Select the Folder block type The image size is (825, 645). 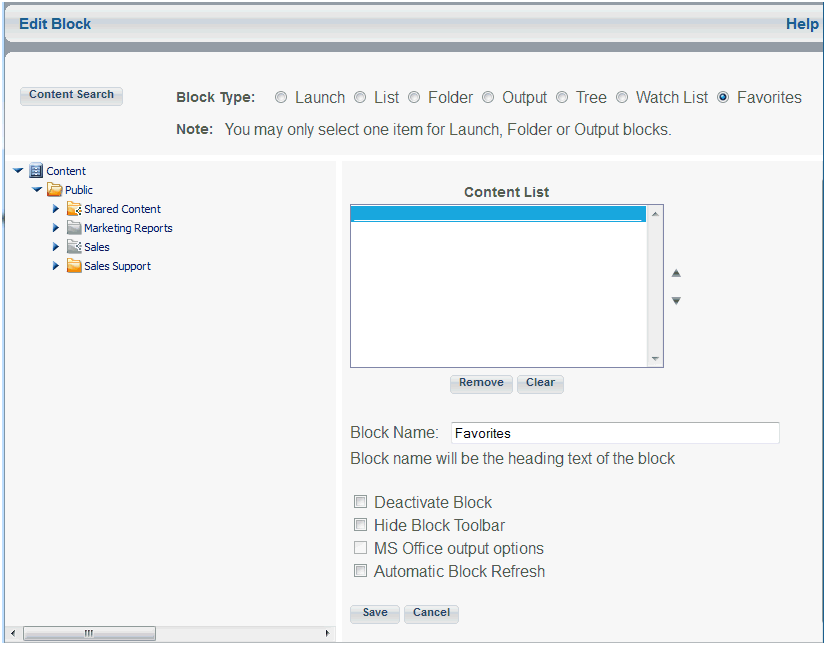click(x=414, y=97)
